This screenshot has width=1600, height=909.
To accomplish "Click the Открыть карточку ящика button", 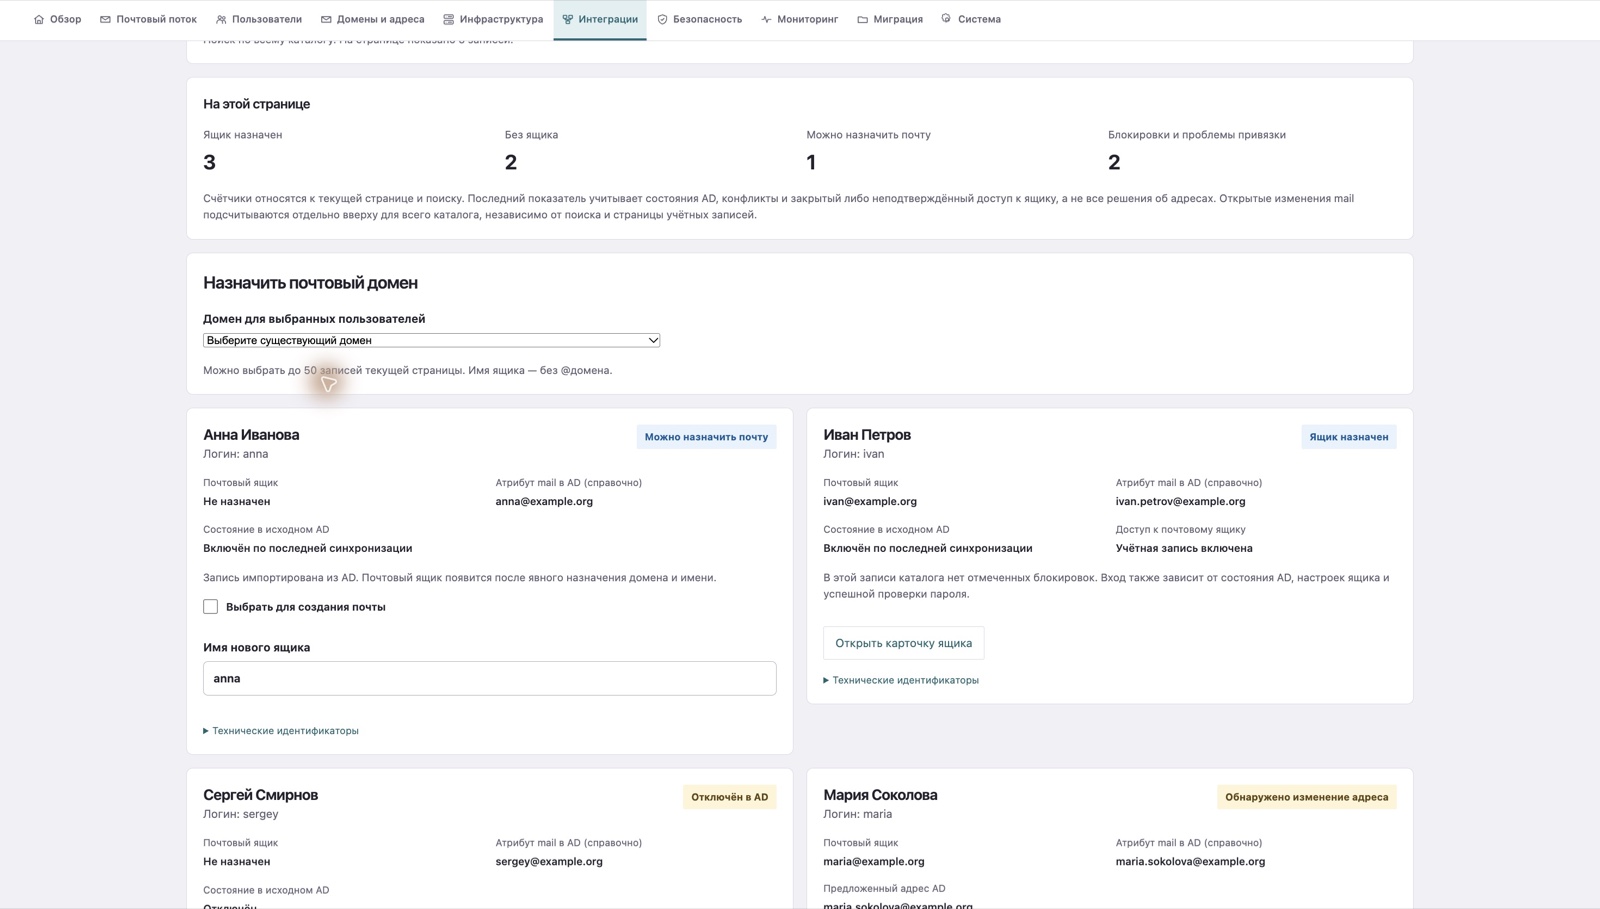I will click(904, 643).
